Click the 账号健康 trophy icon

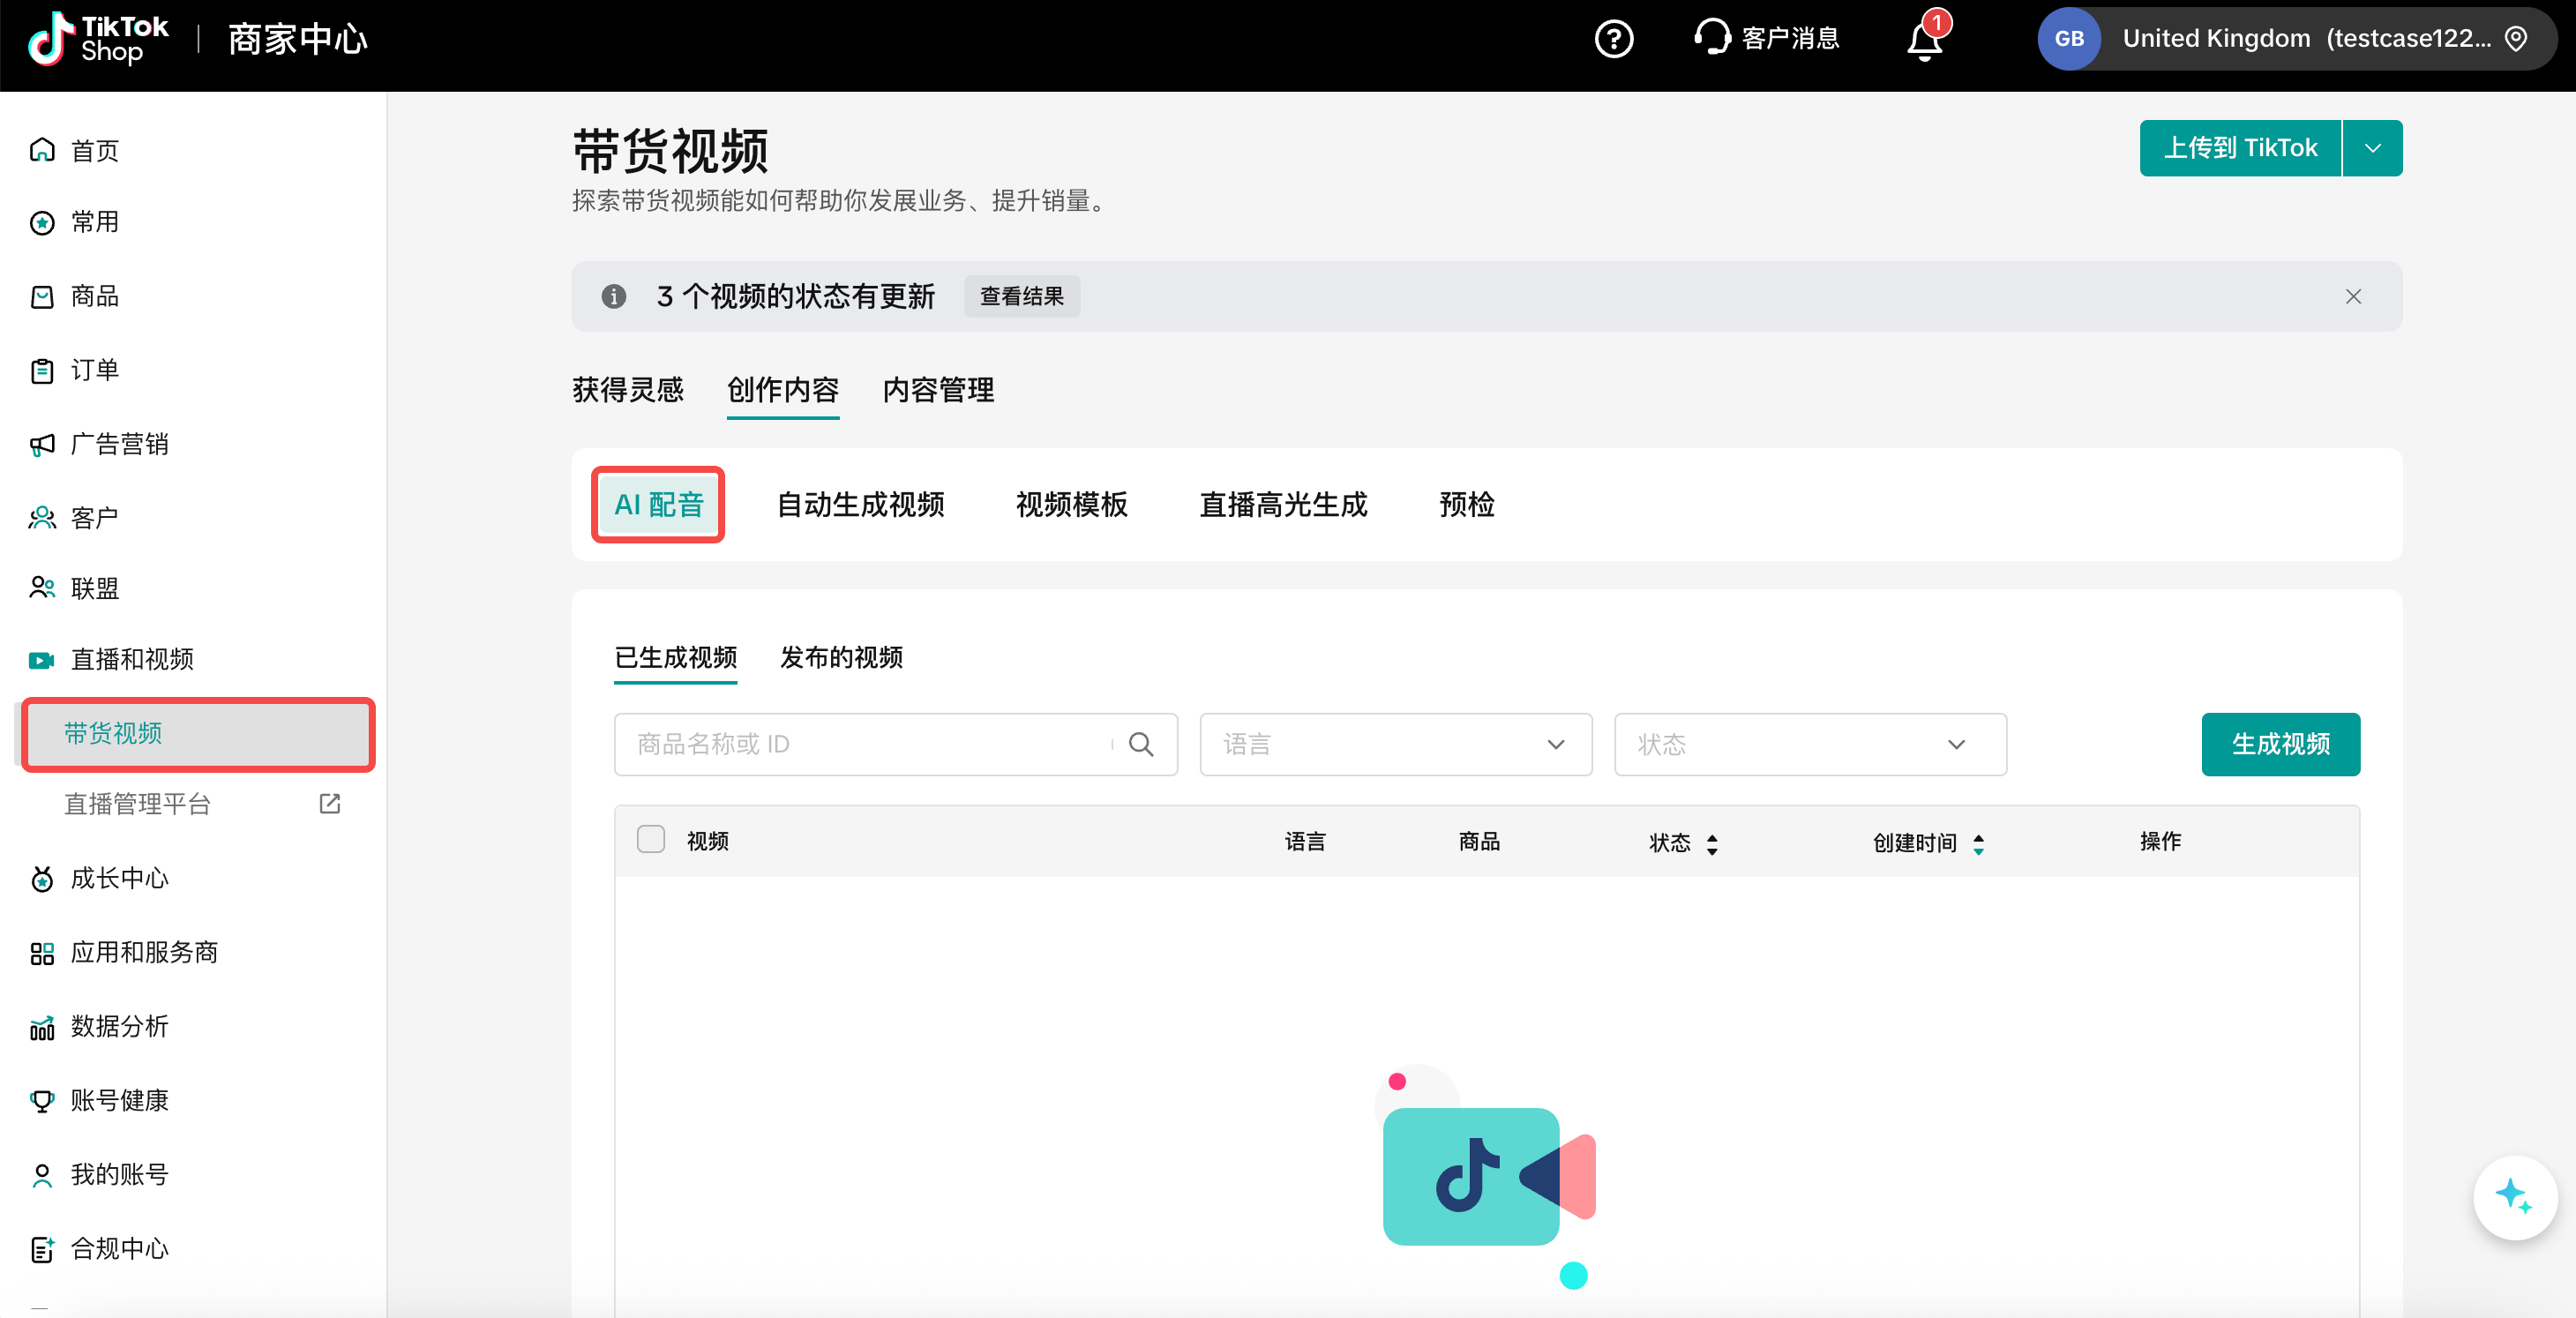[x=42, y=1101]
